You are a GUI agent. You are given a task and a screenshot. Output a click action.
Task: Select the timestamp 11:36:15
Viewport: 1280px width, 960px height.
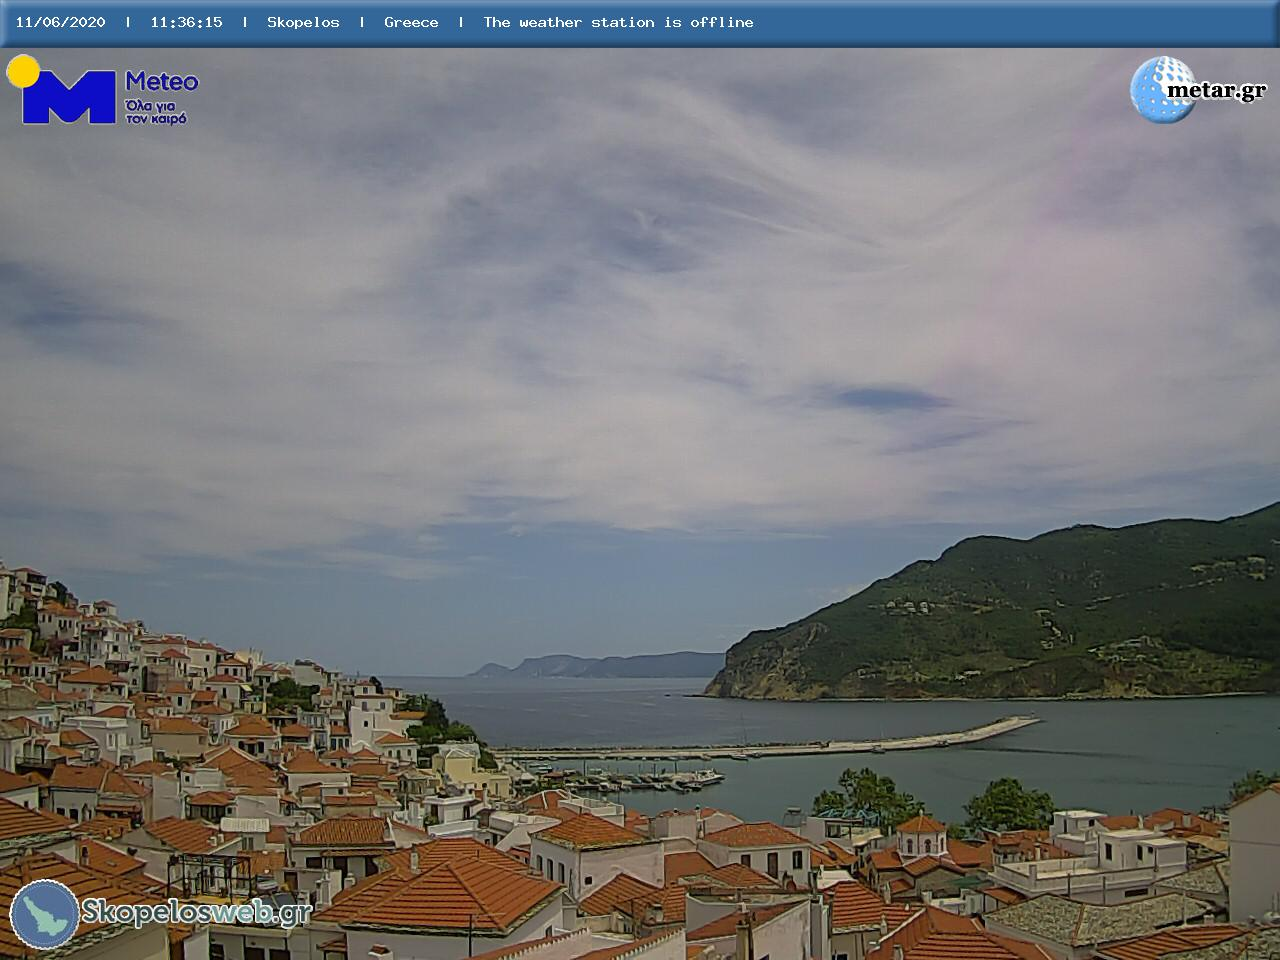pyautogui.click(x=186, y=22)
